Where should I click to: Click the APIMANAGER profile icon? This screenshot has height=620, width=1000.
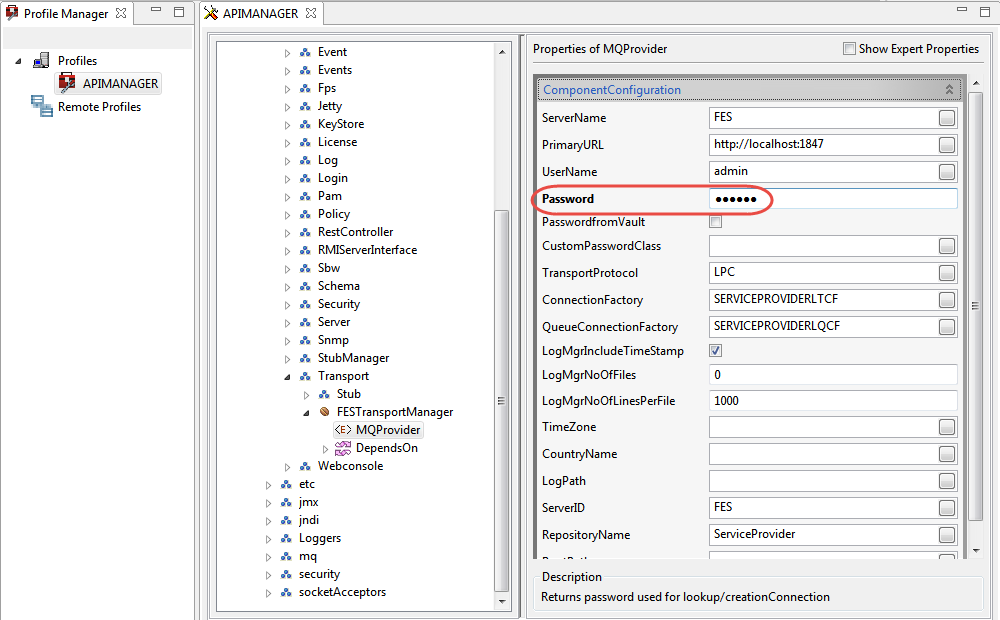pyautogui.click(x=67, y=84)
